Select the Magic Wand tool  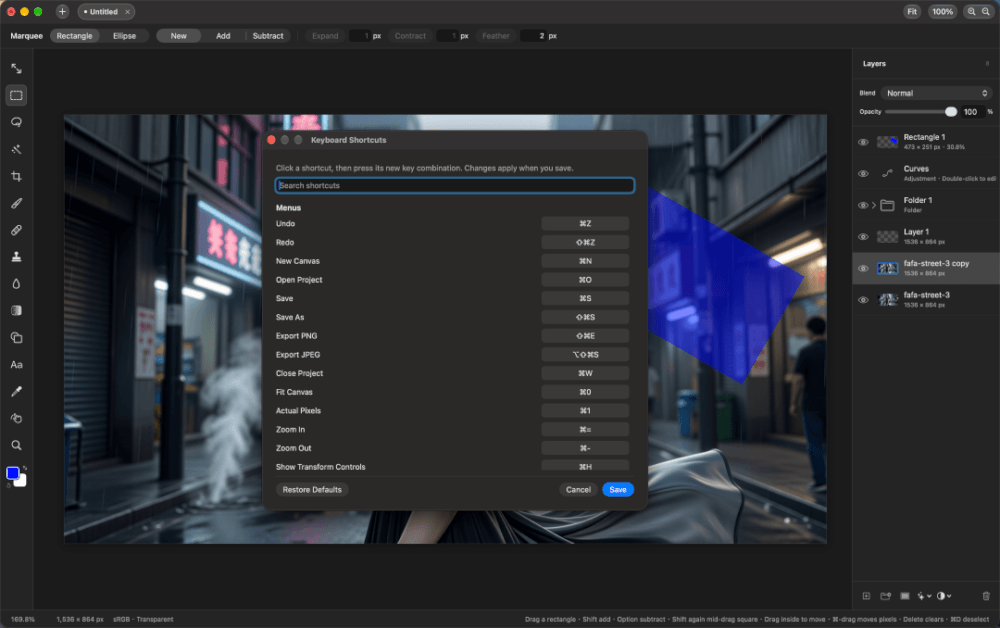(x=17, y=149)
